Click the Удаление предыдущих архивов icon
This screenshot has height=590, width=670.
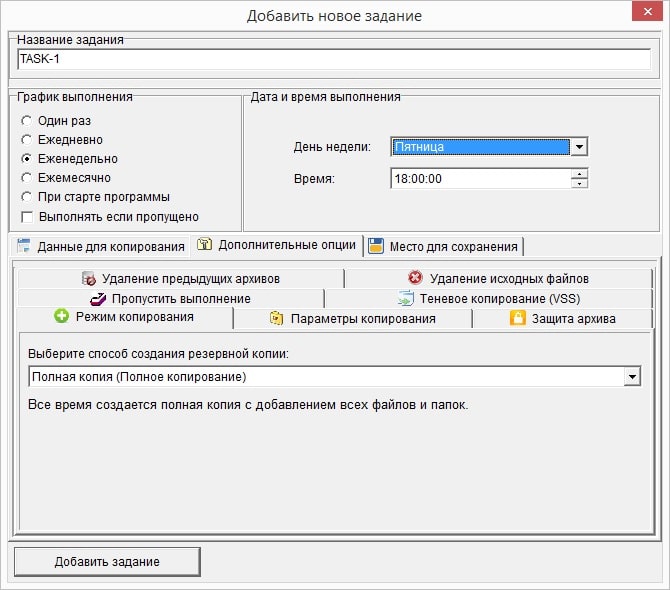point(89,278)
